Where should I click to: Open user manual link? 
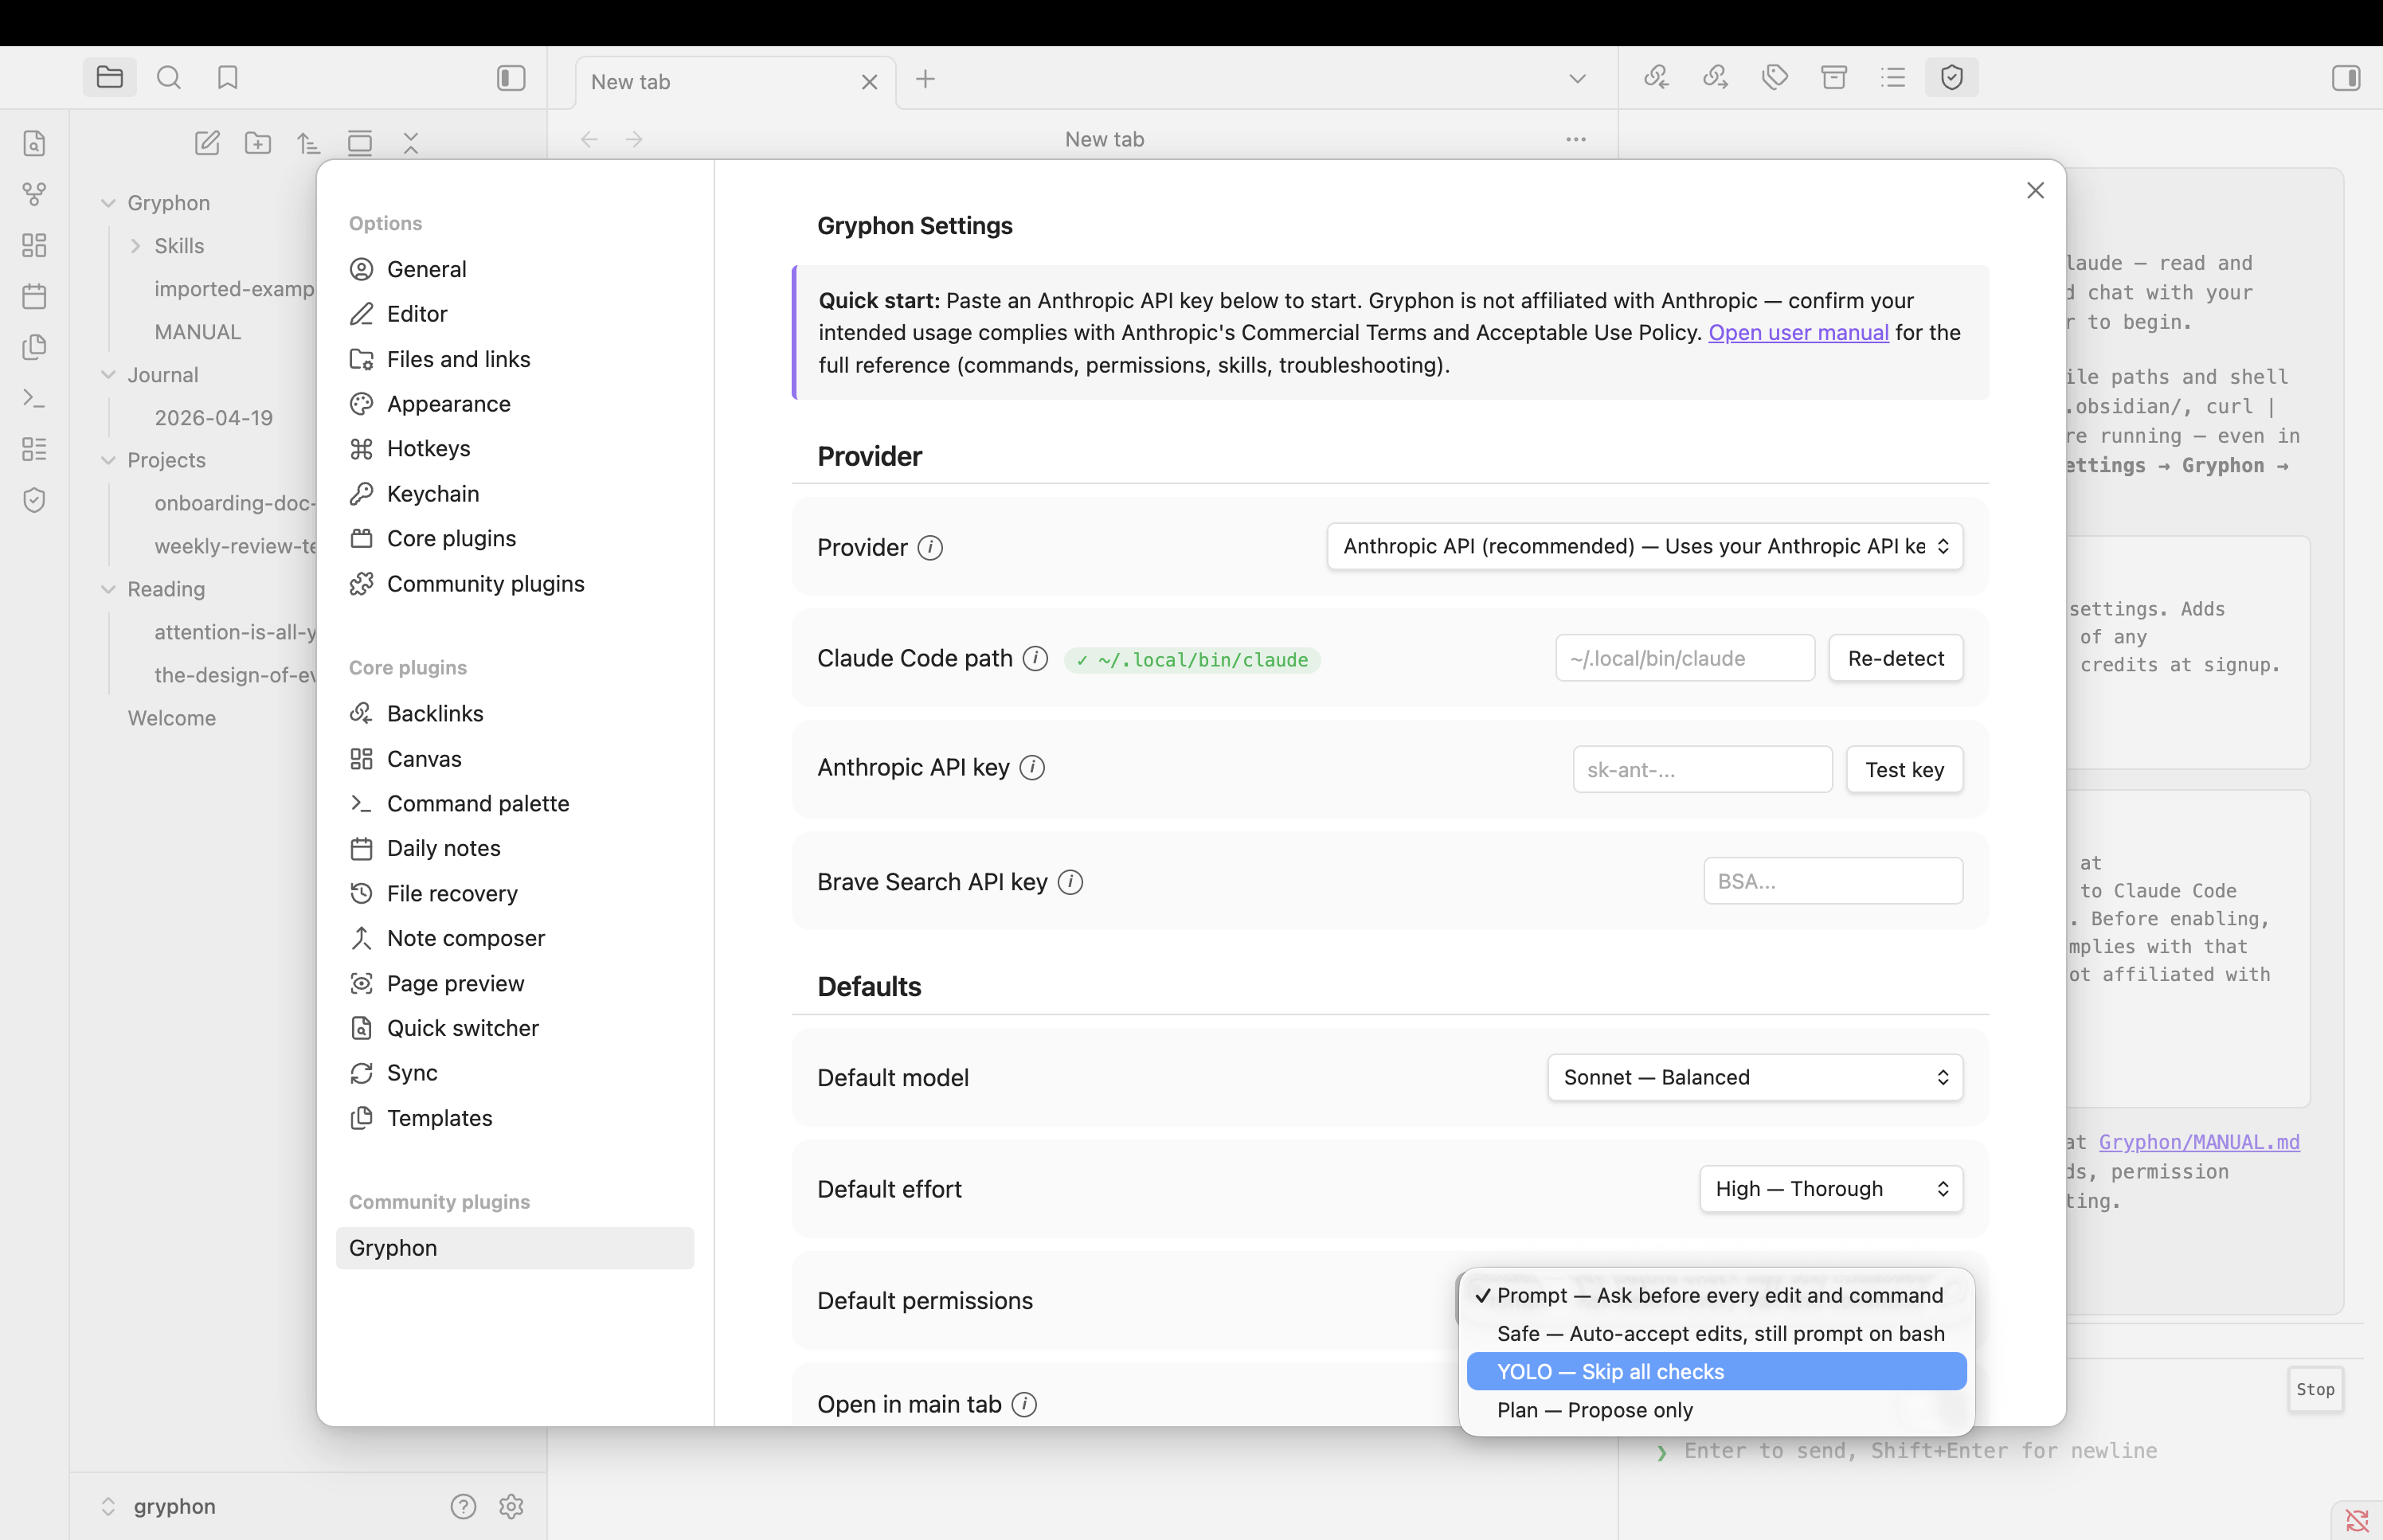tap(1798, 332)
